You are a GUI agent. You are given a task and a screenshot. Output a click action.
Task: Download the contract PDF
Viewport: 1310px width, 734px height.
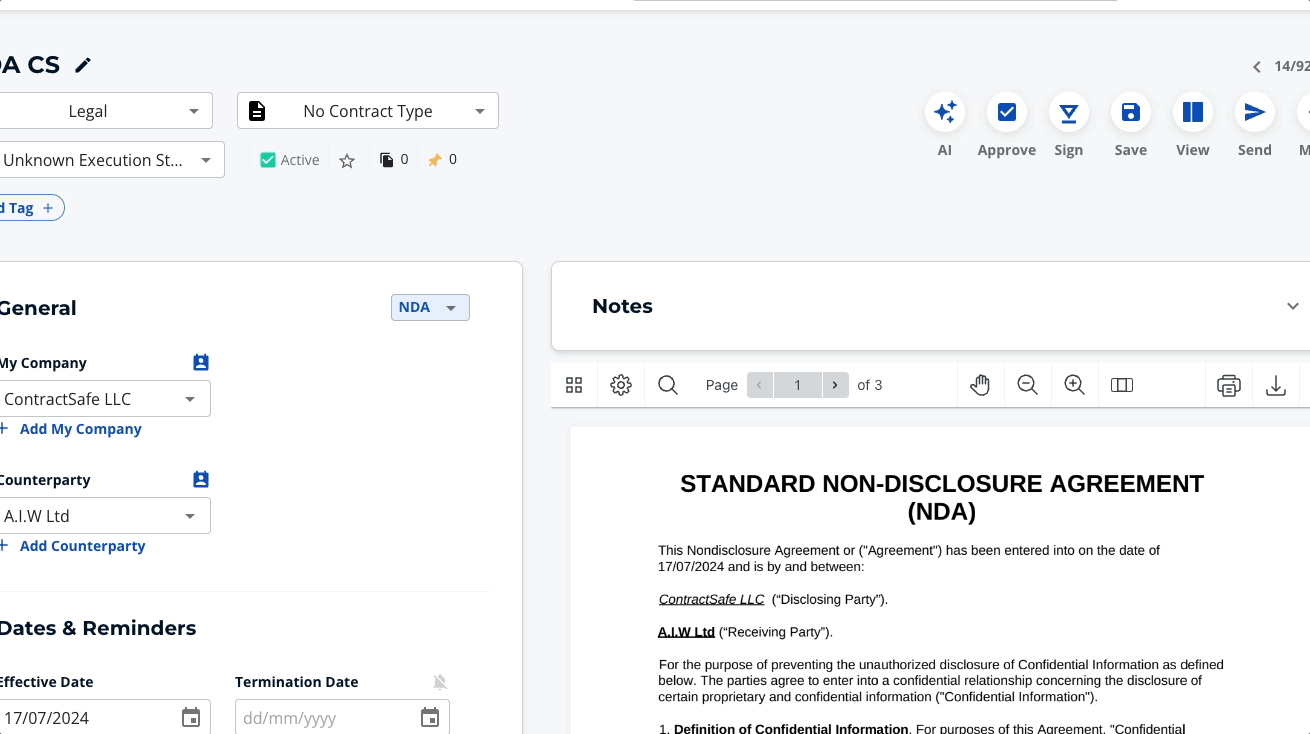[x=1276, y=384]
